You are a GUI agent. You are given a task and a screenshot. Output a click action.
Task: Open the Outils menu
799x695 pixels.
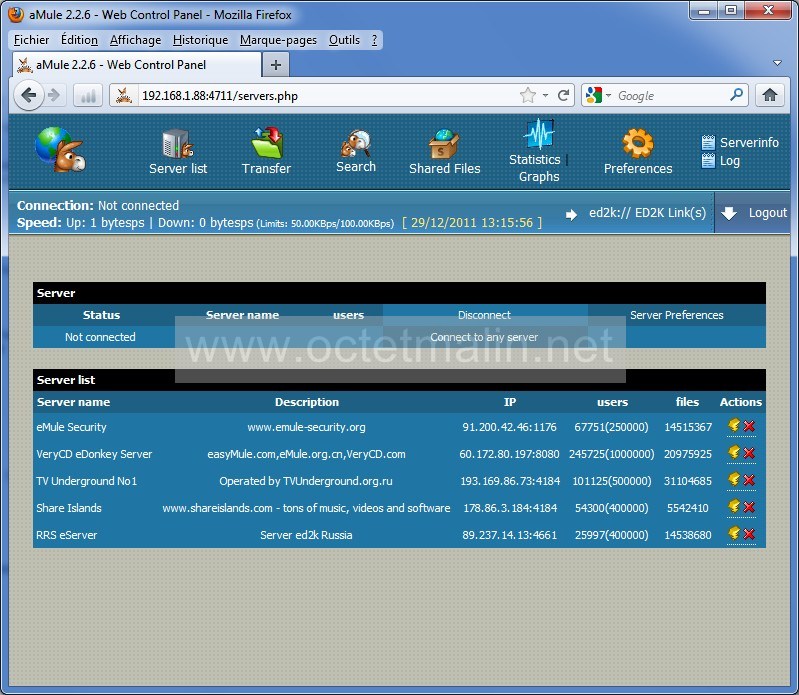[344, 40]
